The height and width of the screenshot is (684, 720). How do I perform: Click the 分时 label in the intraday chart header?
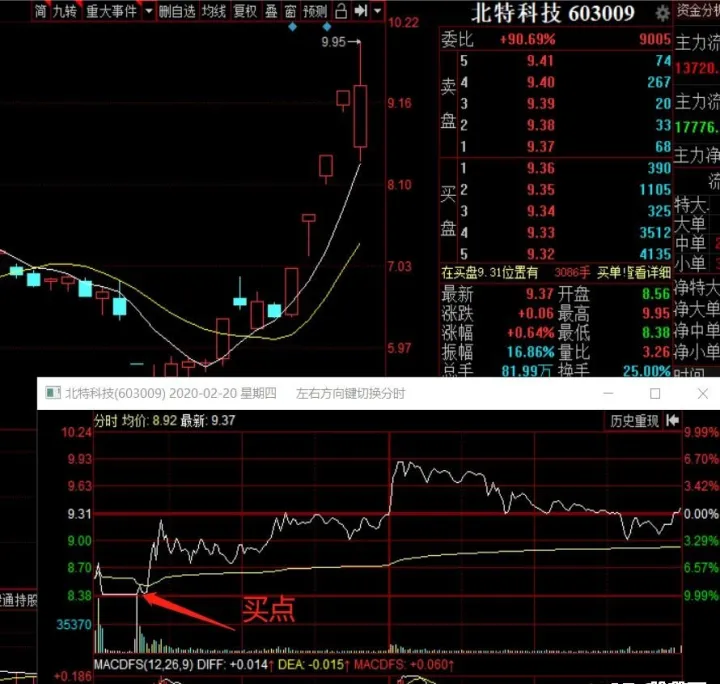(106, 420)
